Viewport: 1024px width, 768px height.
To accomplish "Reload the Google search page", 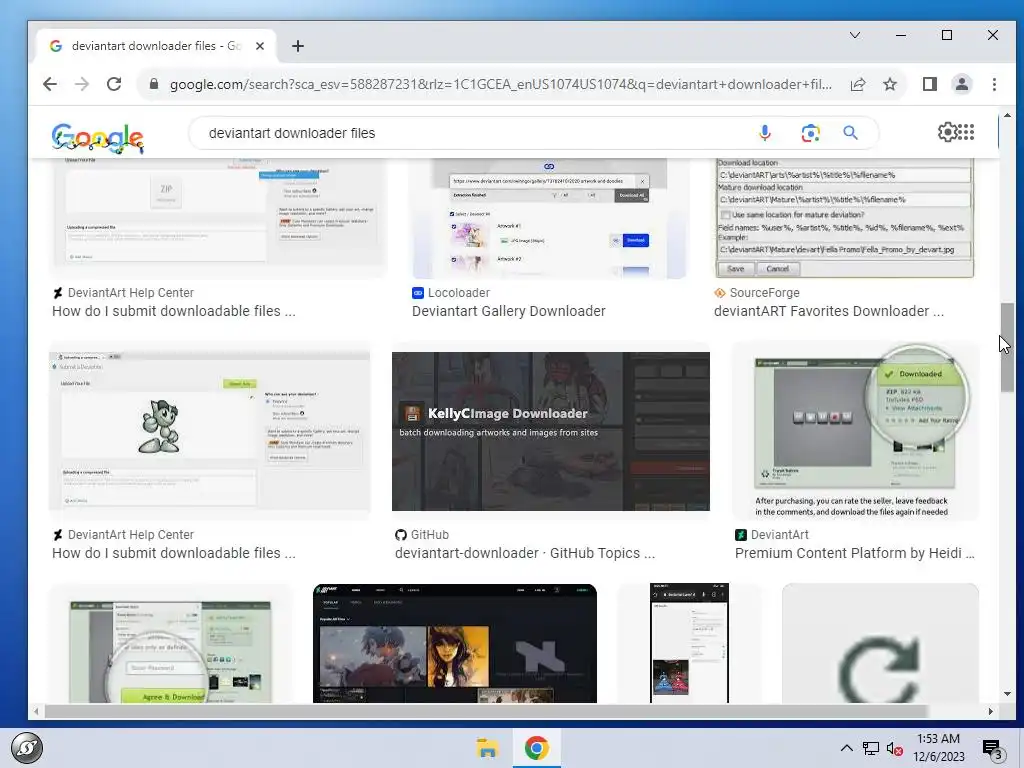I will [114, 84].
